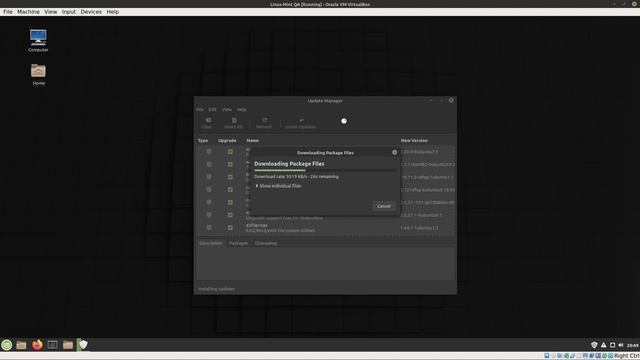
Task: Click the Right Ctrl host key indicator
Action: coord(627,356)
